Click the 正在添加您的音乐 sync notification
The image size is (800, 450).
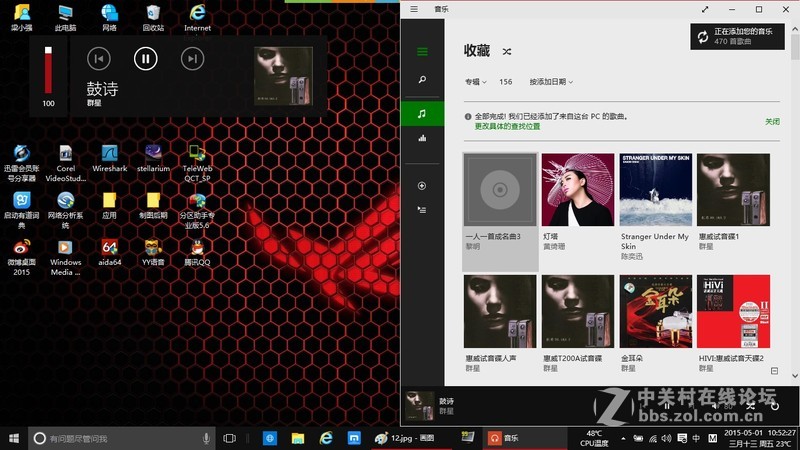tap(737, 36)
